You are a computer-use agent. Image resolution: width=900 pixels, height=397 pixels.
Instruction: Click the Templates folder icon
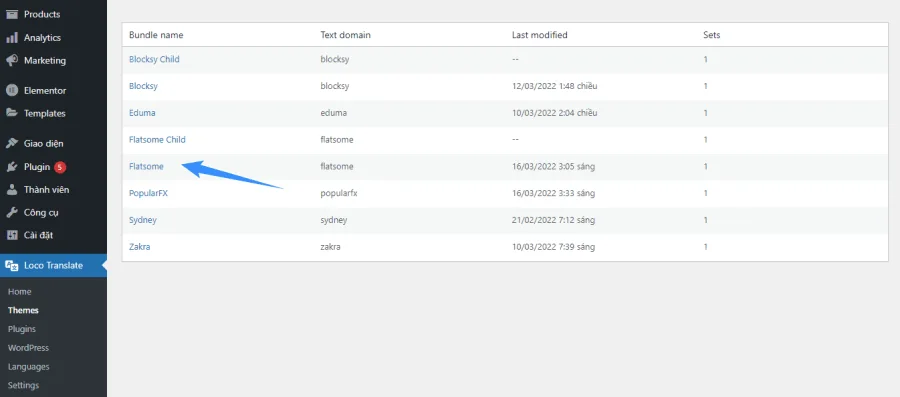coord(11,113)
